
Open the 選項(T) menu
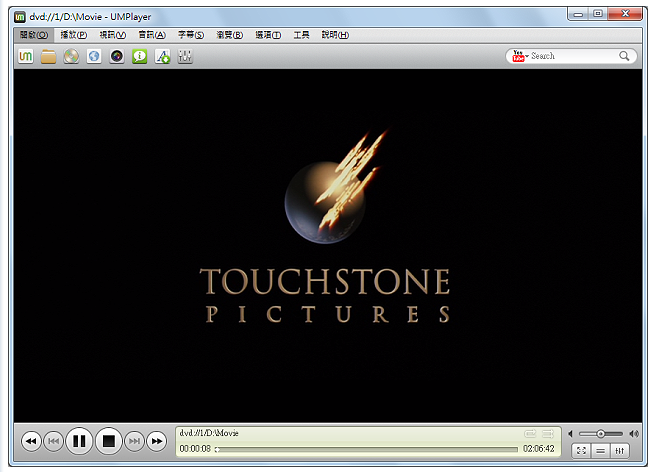tap(268, 35)
